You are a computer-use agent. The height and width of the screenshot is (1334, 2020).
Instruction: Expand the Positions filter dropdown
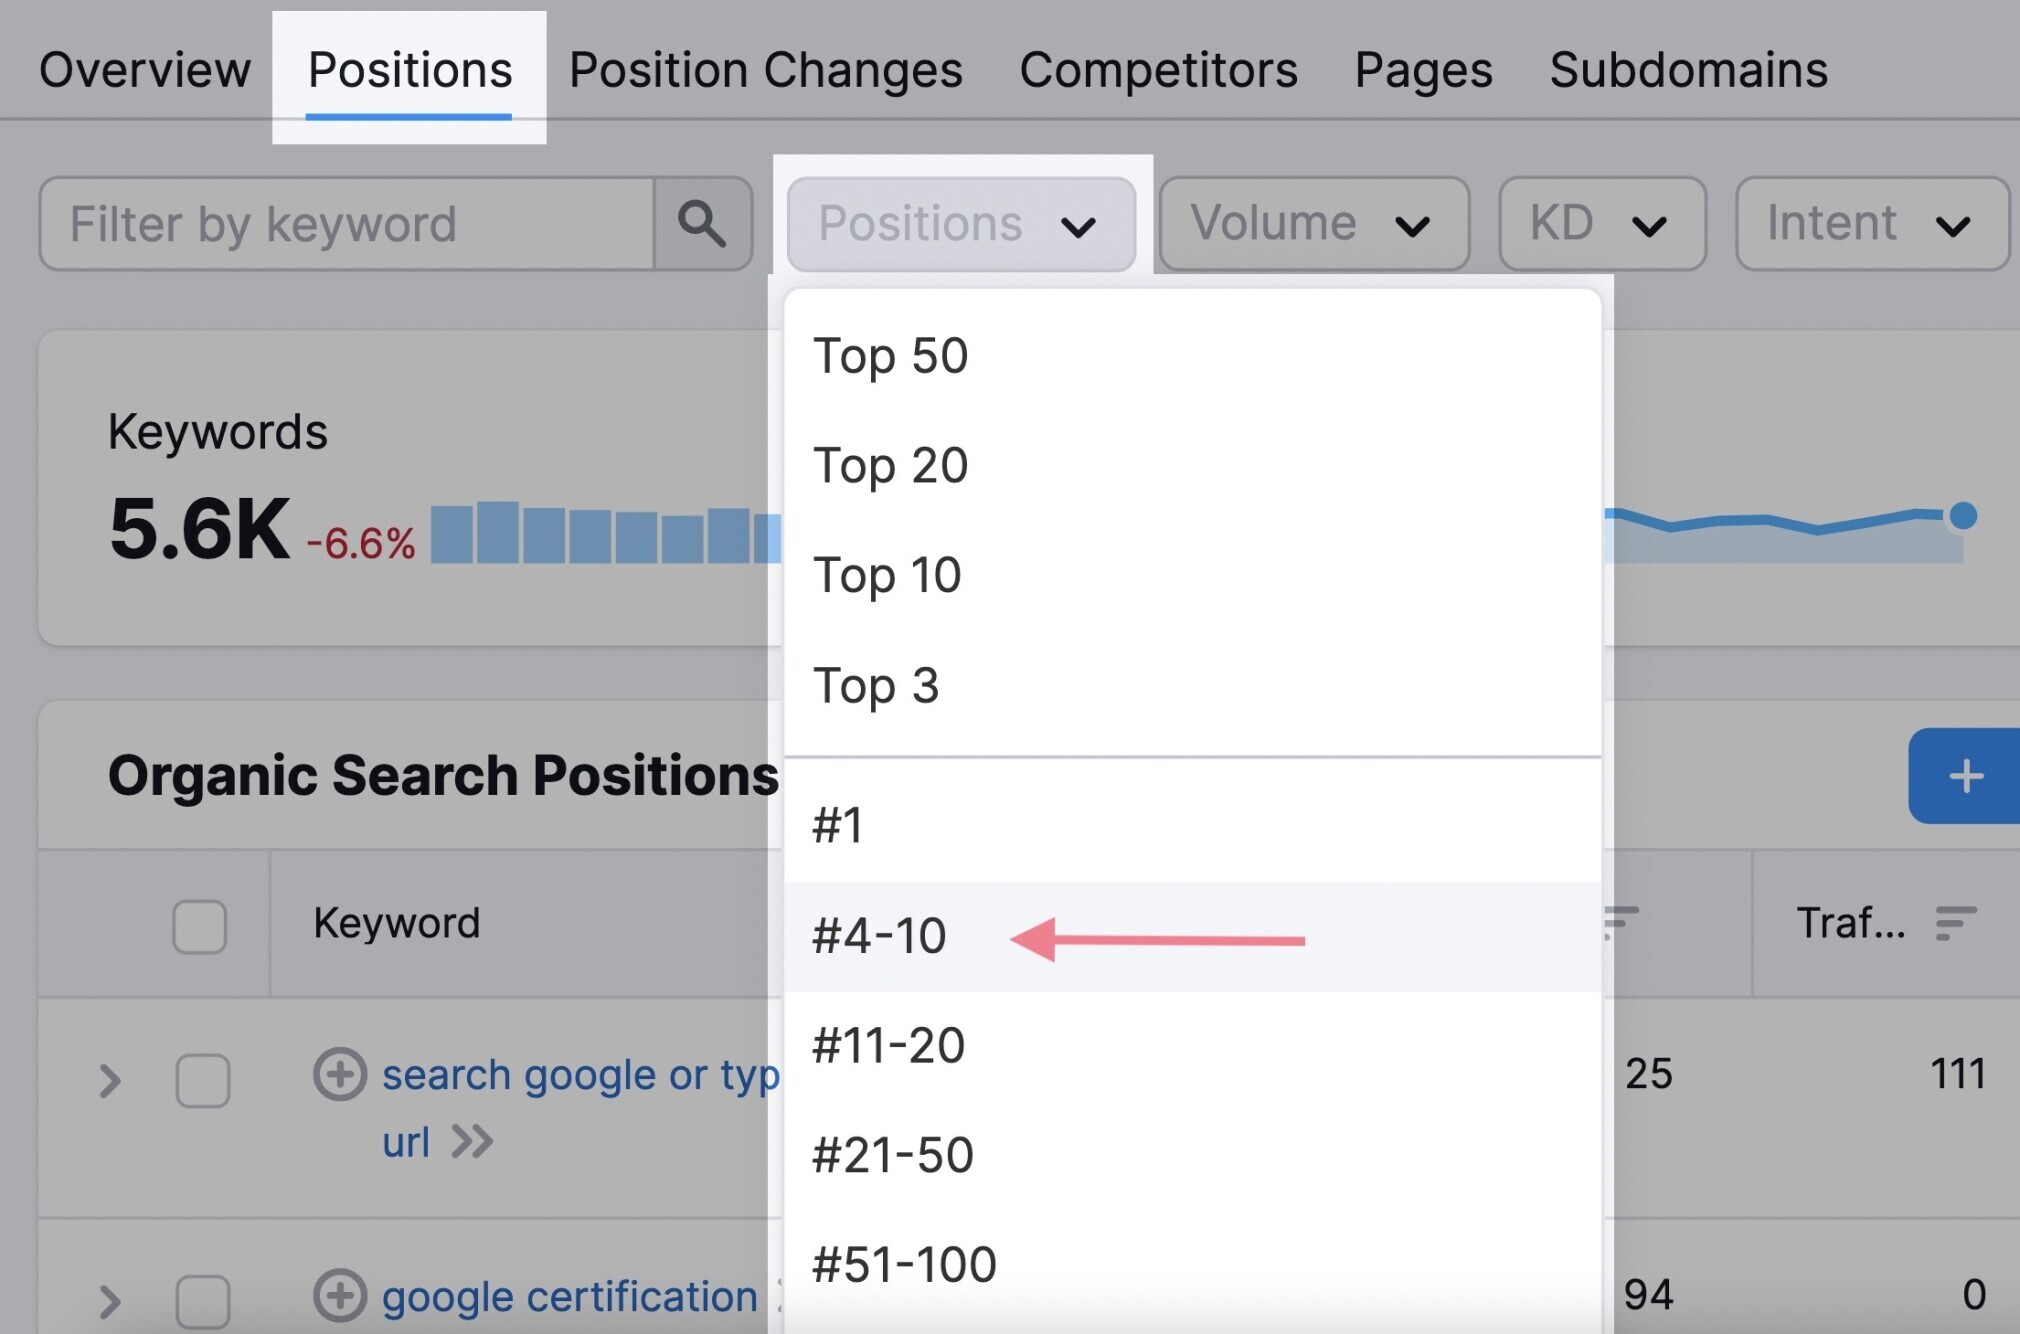click(959, 223)
